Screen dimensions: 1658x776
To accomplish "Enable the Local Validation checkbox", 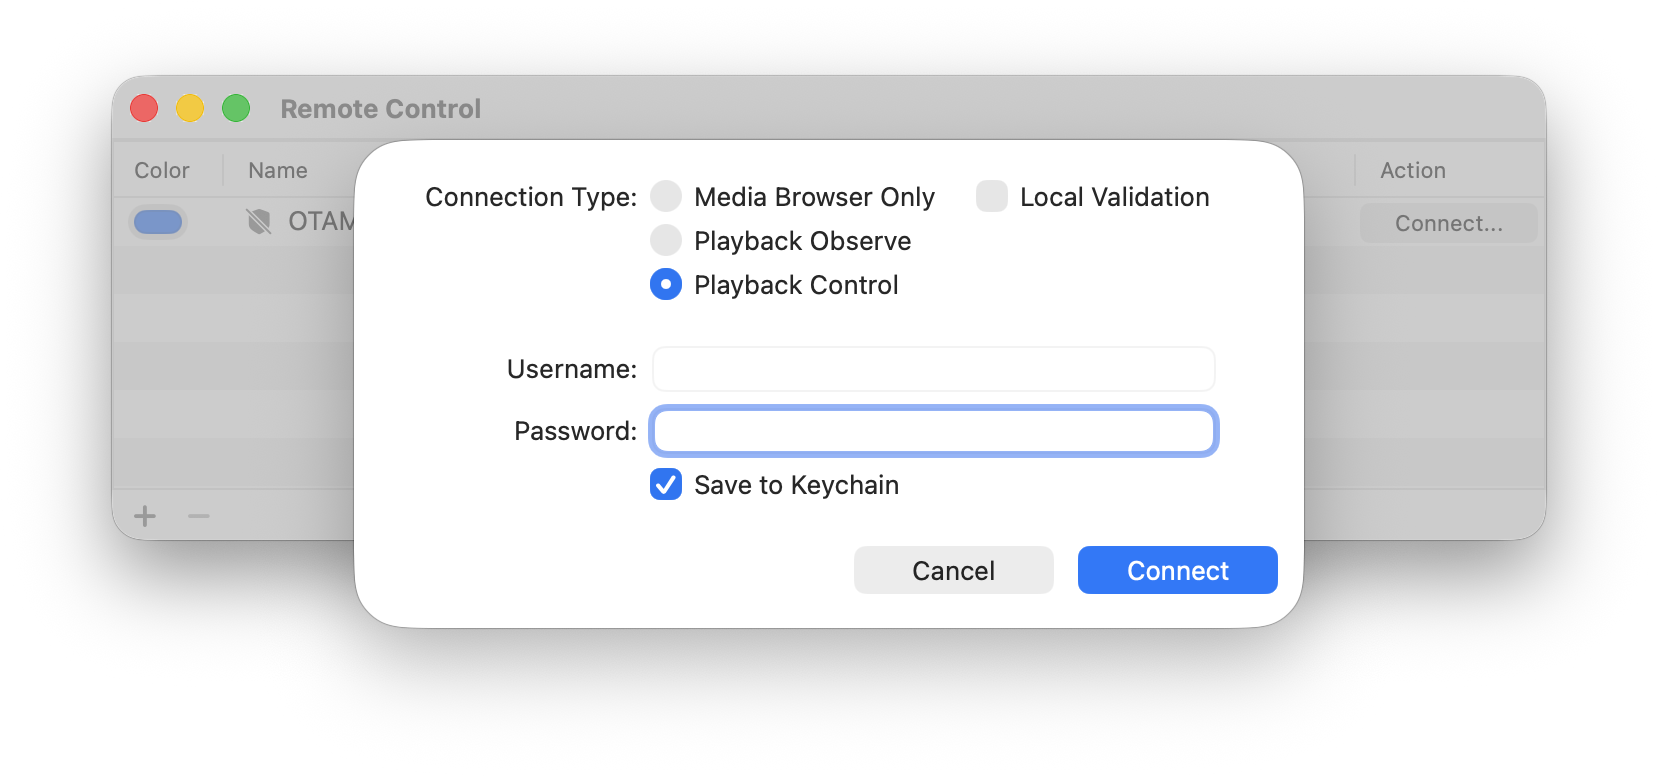I will click(x=991, y=196).
